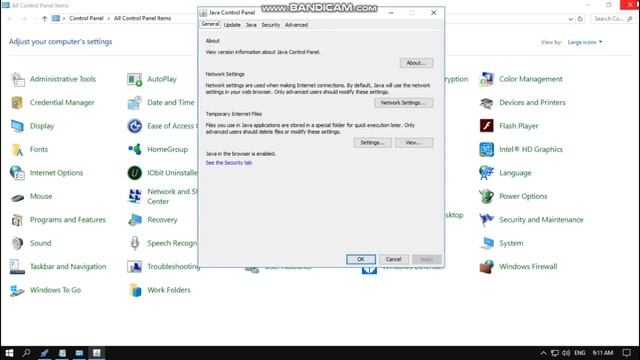Open Internet Options icon

[x=18, y=173]
